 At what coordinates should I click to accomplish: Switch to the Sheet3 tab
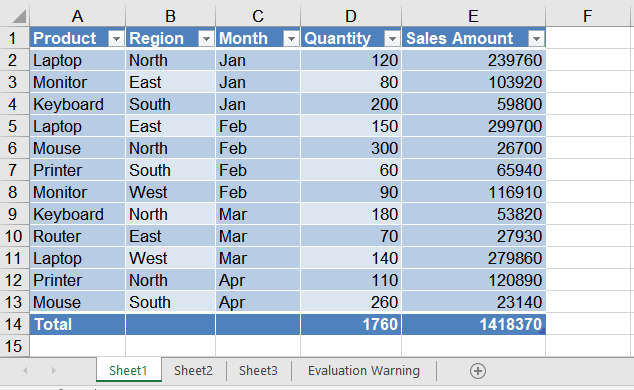tap(258, 370)
